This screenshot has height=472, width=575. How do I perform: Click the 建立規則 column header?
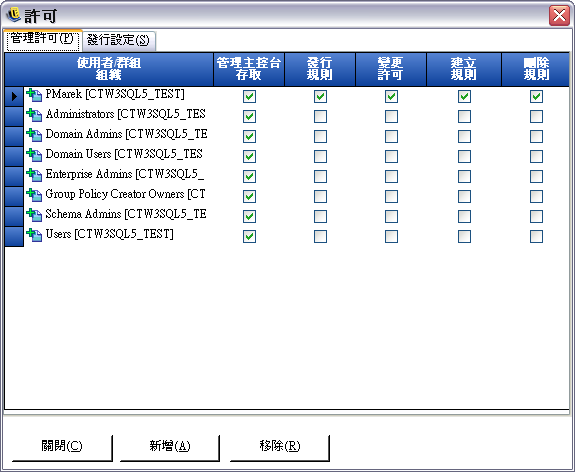(464, 69)
